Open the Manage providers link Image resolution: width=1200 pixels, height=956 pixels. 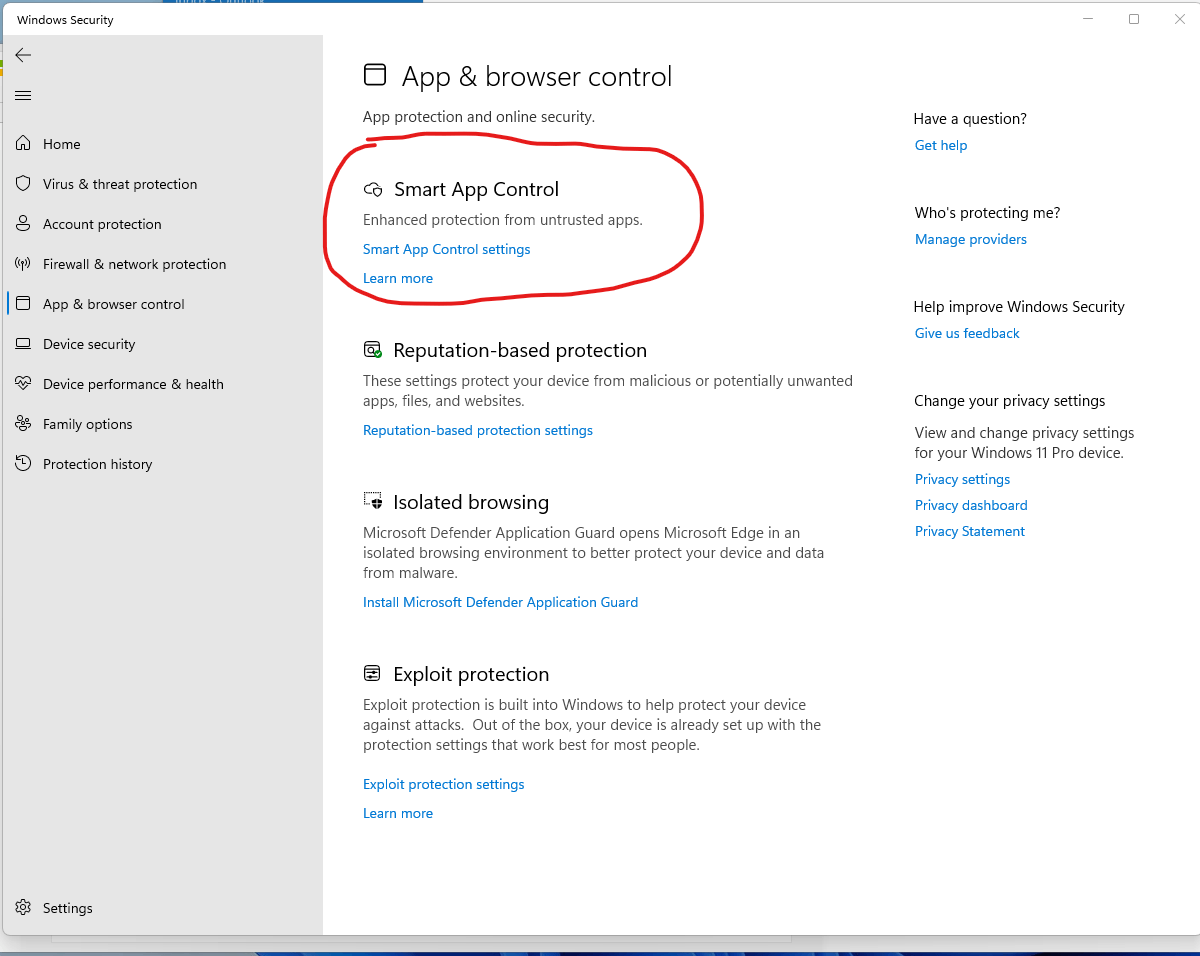[x=970, y=239]
